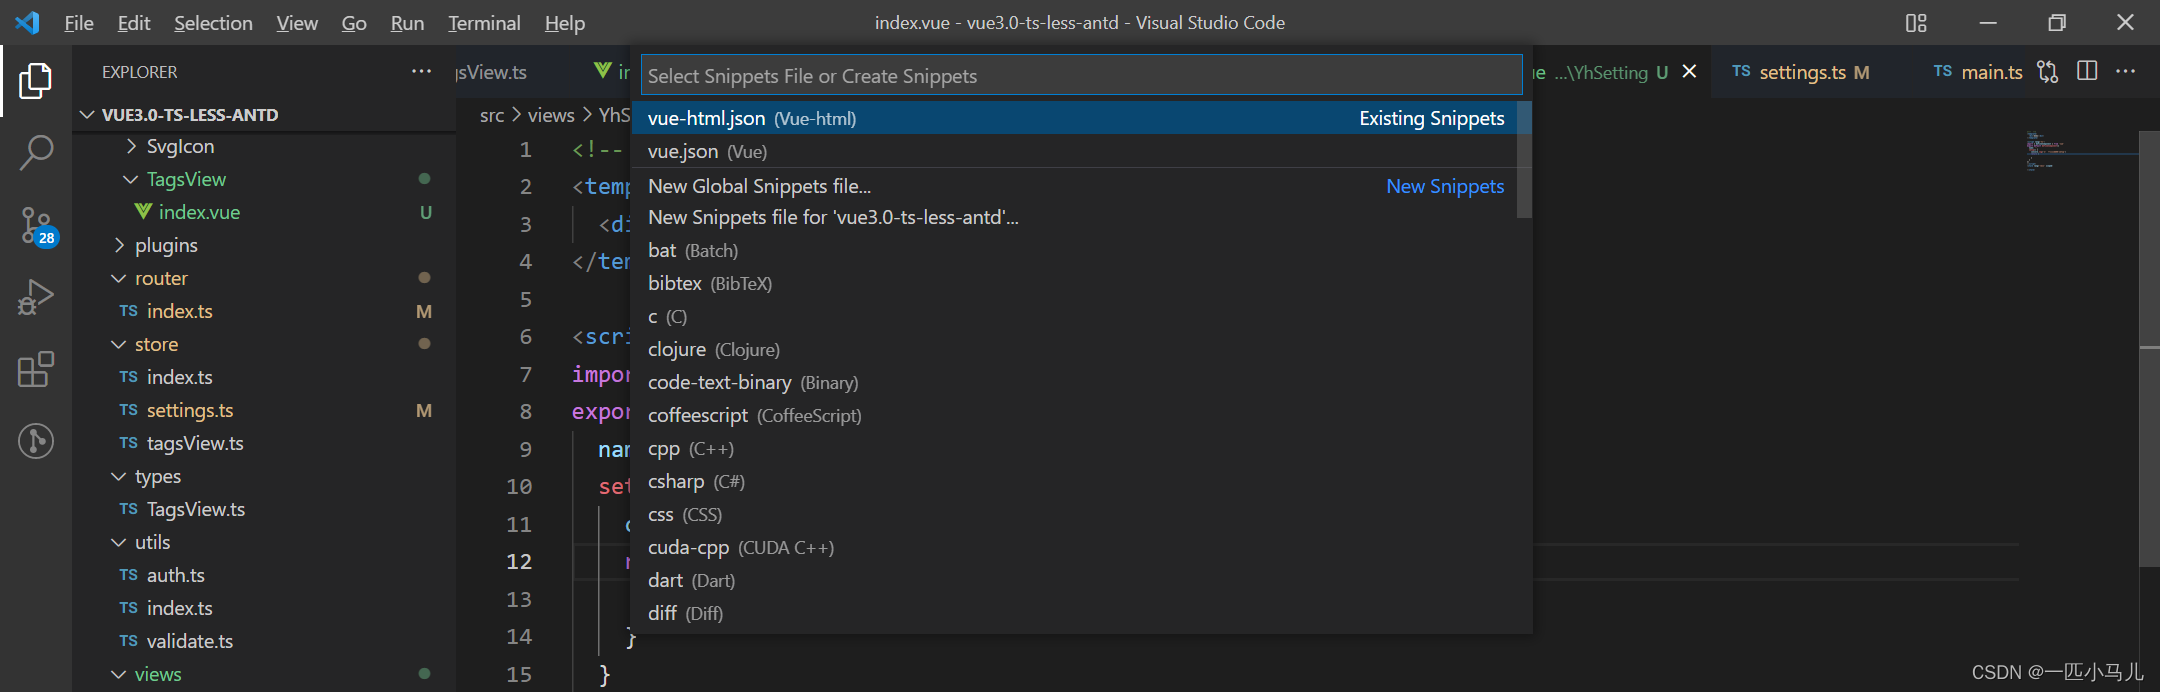Open the Git Graph icon in activity bar
This screenshot has height=692, width=2160.
click(x=36, y=441)
